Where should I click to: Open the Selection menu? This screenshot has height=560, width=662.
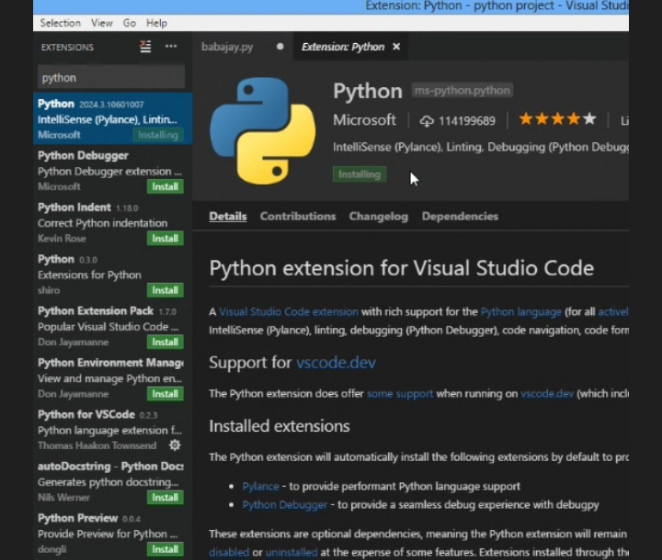60,23
